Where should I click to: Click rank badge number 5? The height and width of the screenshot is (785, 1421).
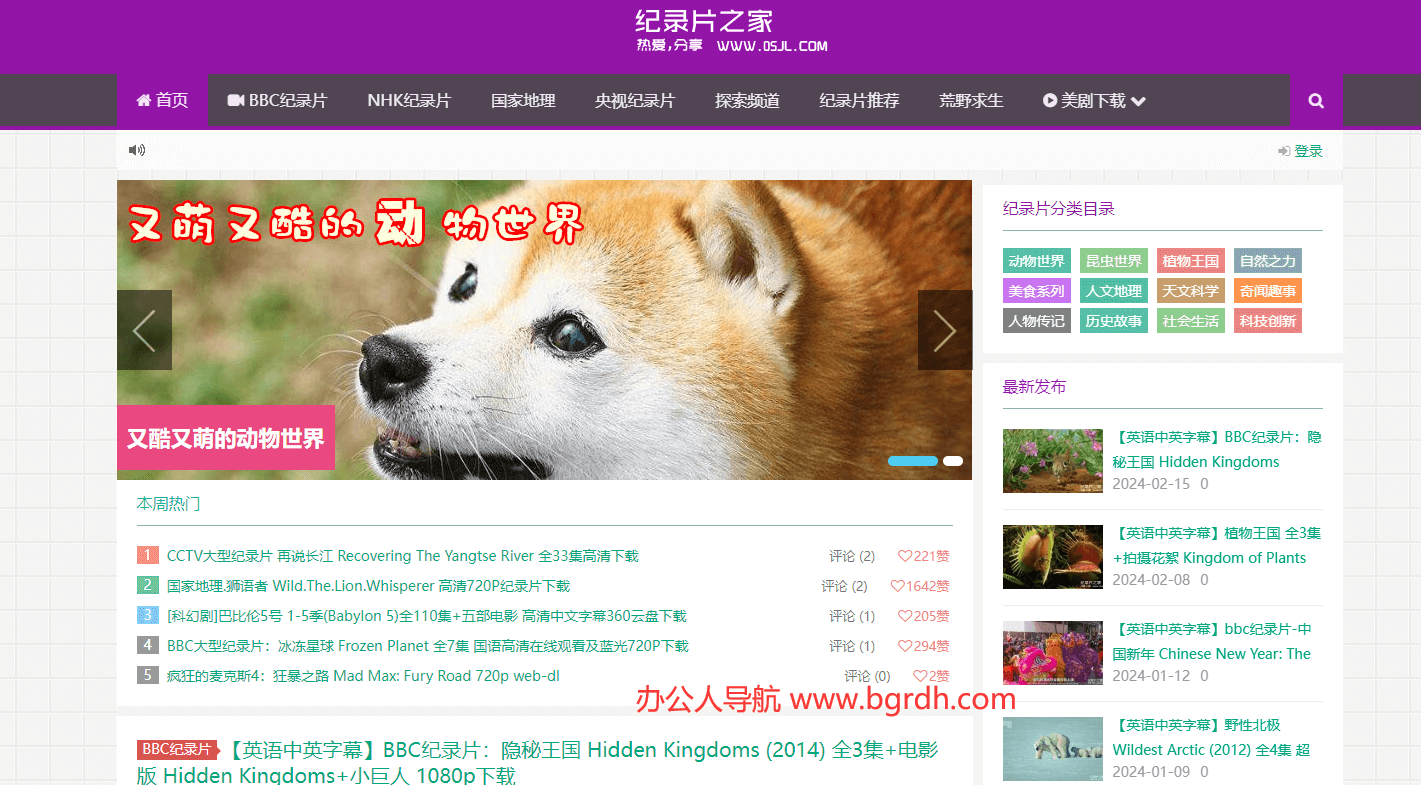point(147,675)
